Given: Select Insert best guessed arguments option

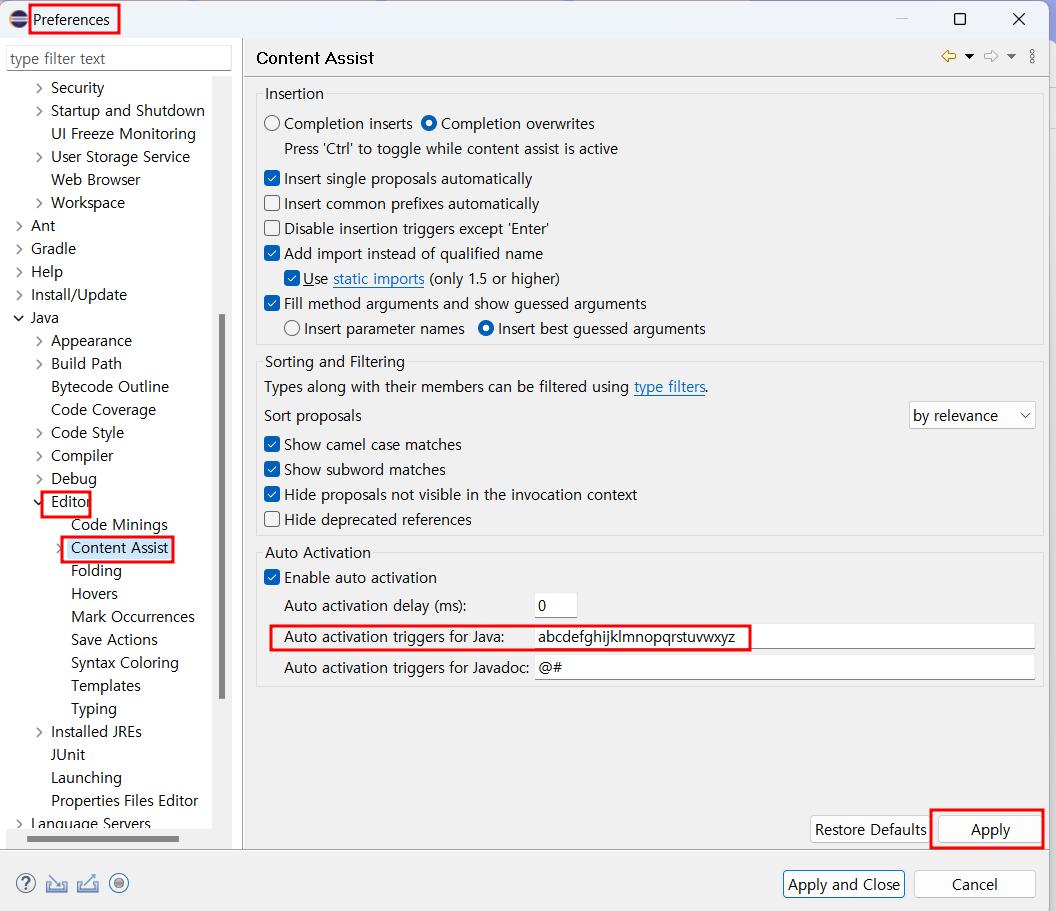Looking at the screenshot, I should [486, 328].
